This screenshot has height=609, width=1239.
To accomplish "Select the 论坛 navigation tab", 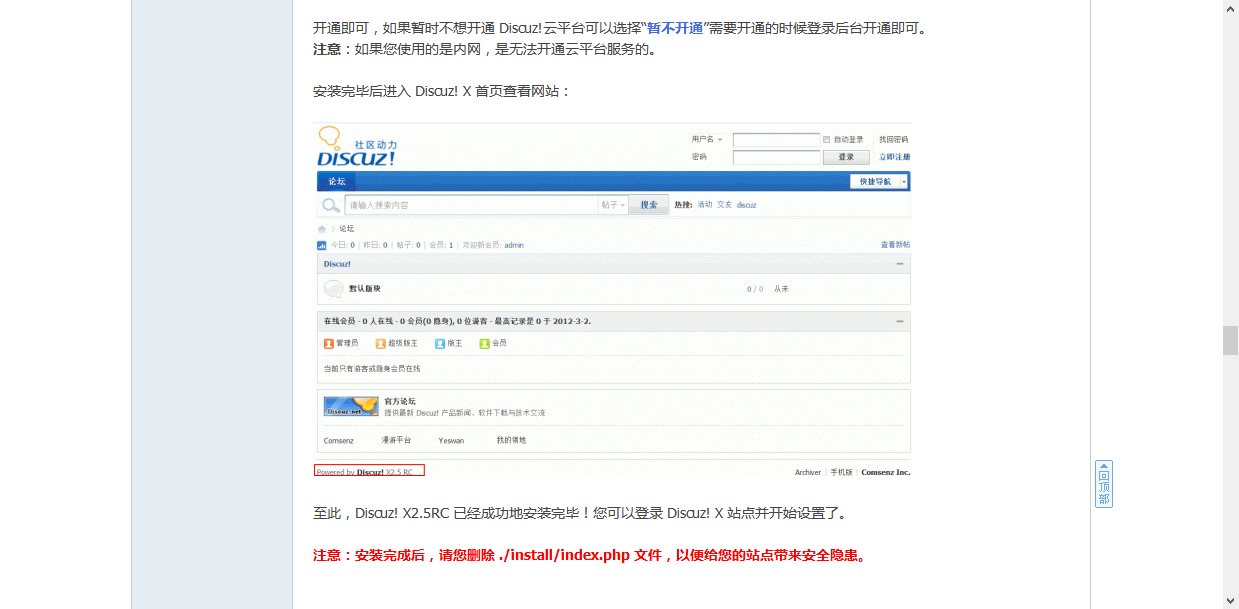I will point(337,181).
